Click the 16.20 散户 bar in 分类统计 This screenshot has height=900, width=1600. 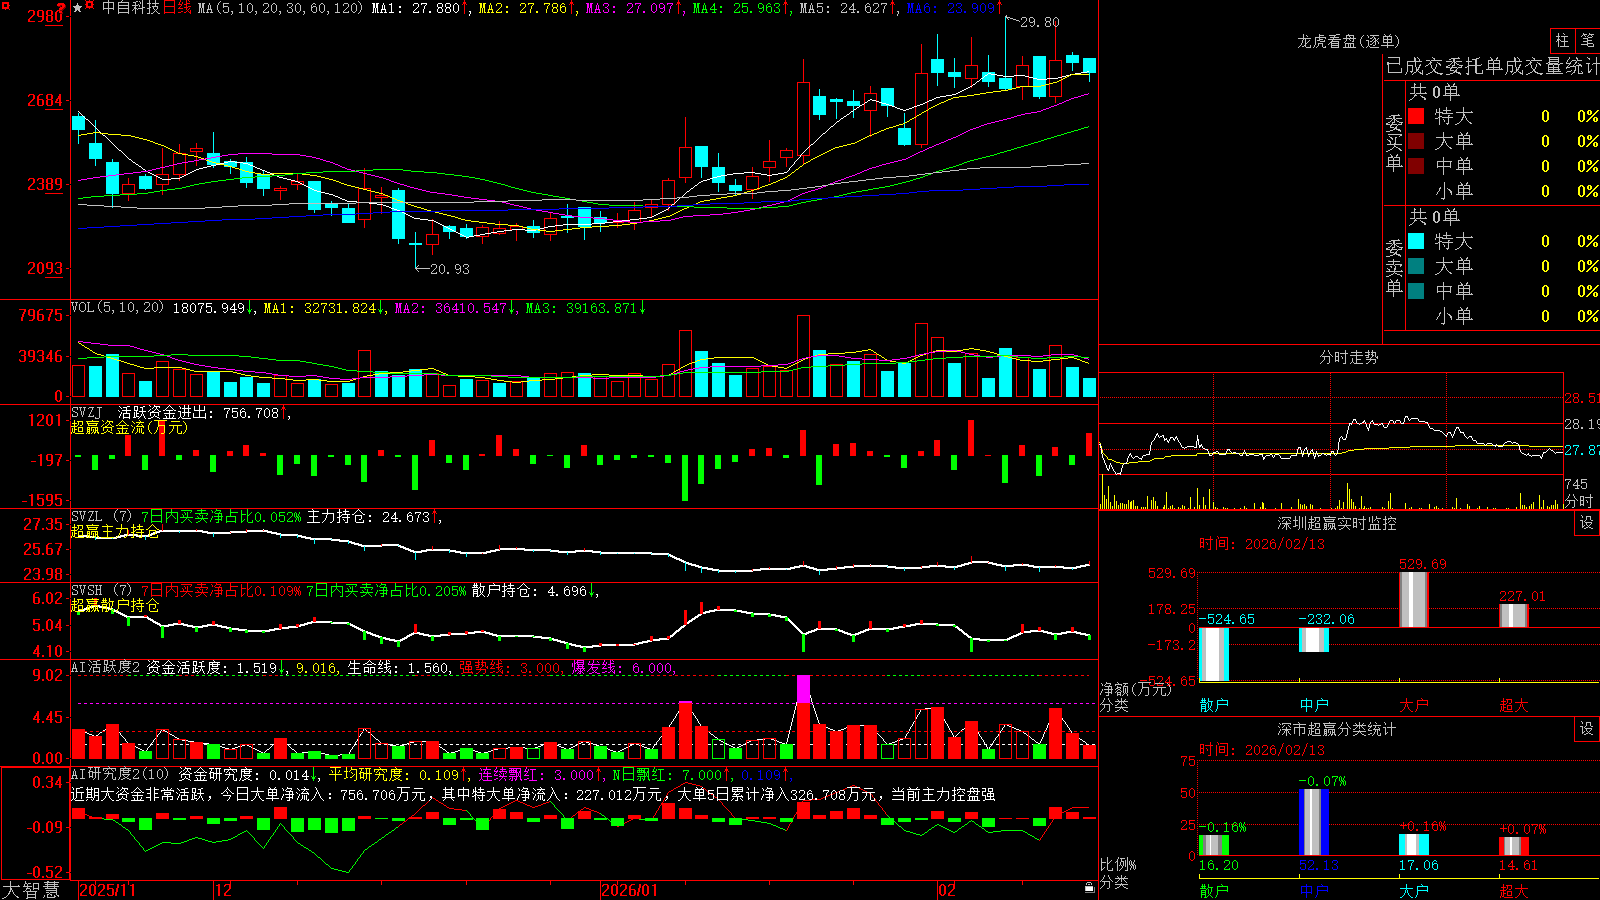[x=1214, y=845]
